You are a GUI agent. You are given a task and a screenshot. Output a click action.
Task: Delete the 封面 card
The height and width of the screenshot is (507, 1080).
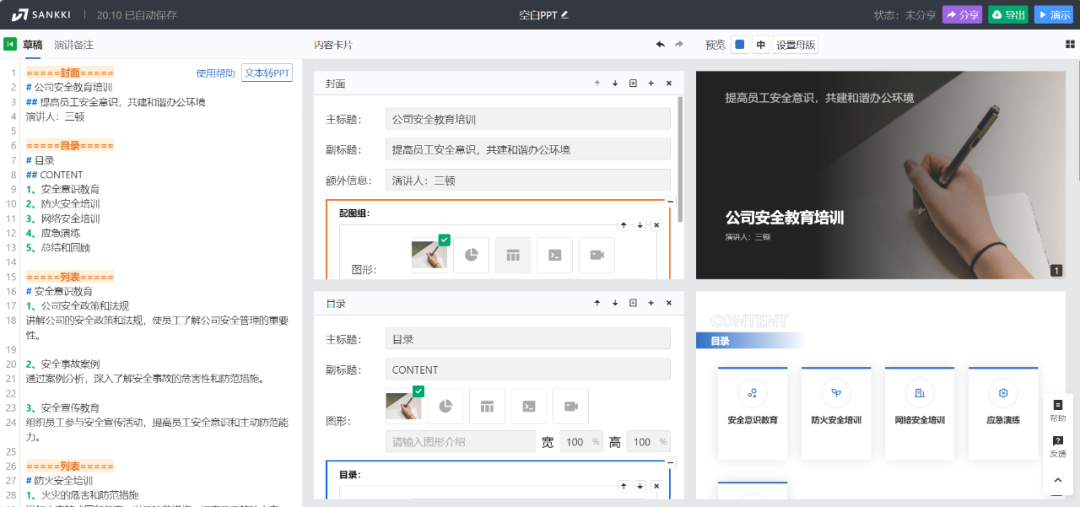(669, 83)
